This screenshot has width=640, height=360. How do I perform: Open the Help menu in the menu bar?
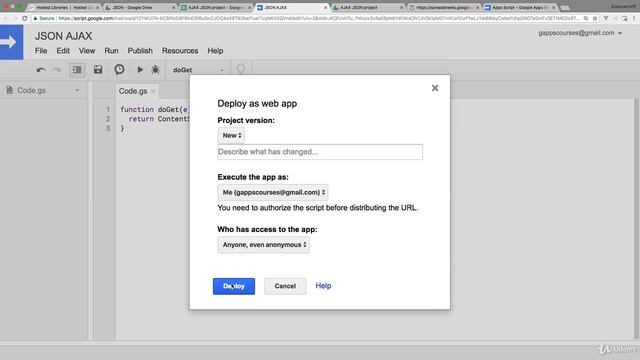(x=215, y=51)
